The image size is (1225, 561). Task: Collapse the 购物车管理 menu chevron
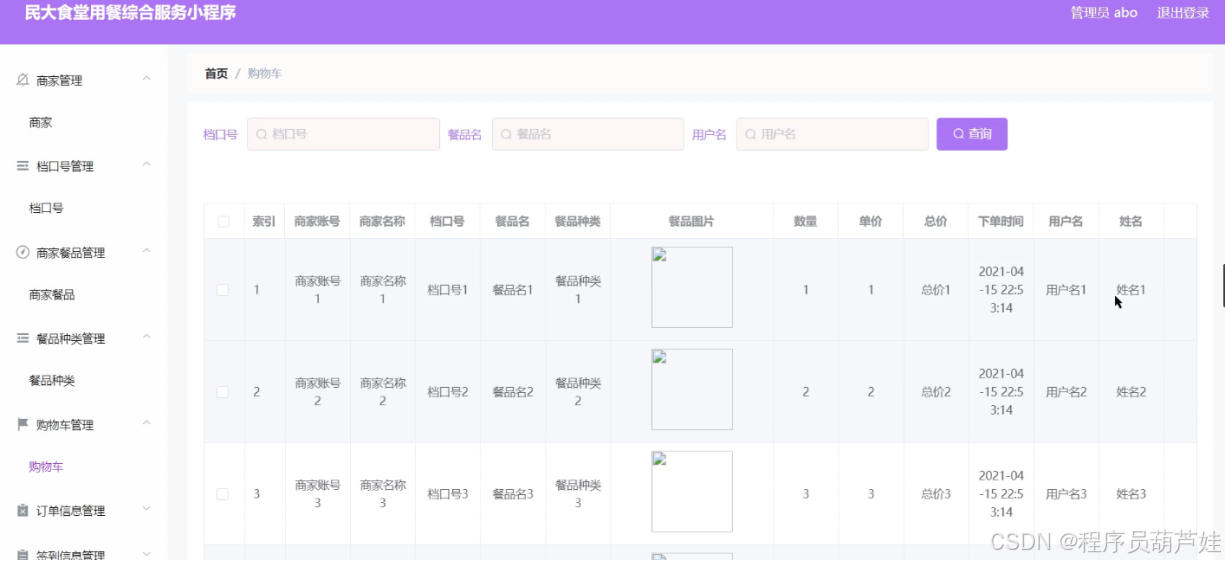click(147, 423)
